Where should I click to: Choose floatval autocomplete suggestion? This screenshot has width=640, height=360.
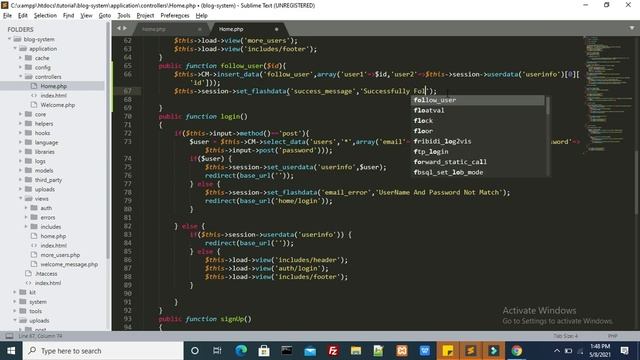coord(478,110)
